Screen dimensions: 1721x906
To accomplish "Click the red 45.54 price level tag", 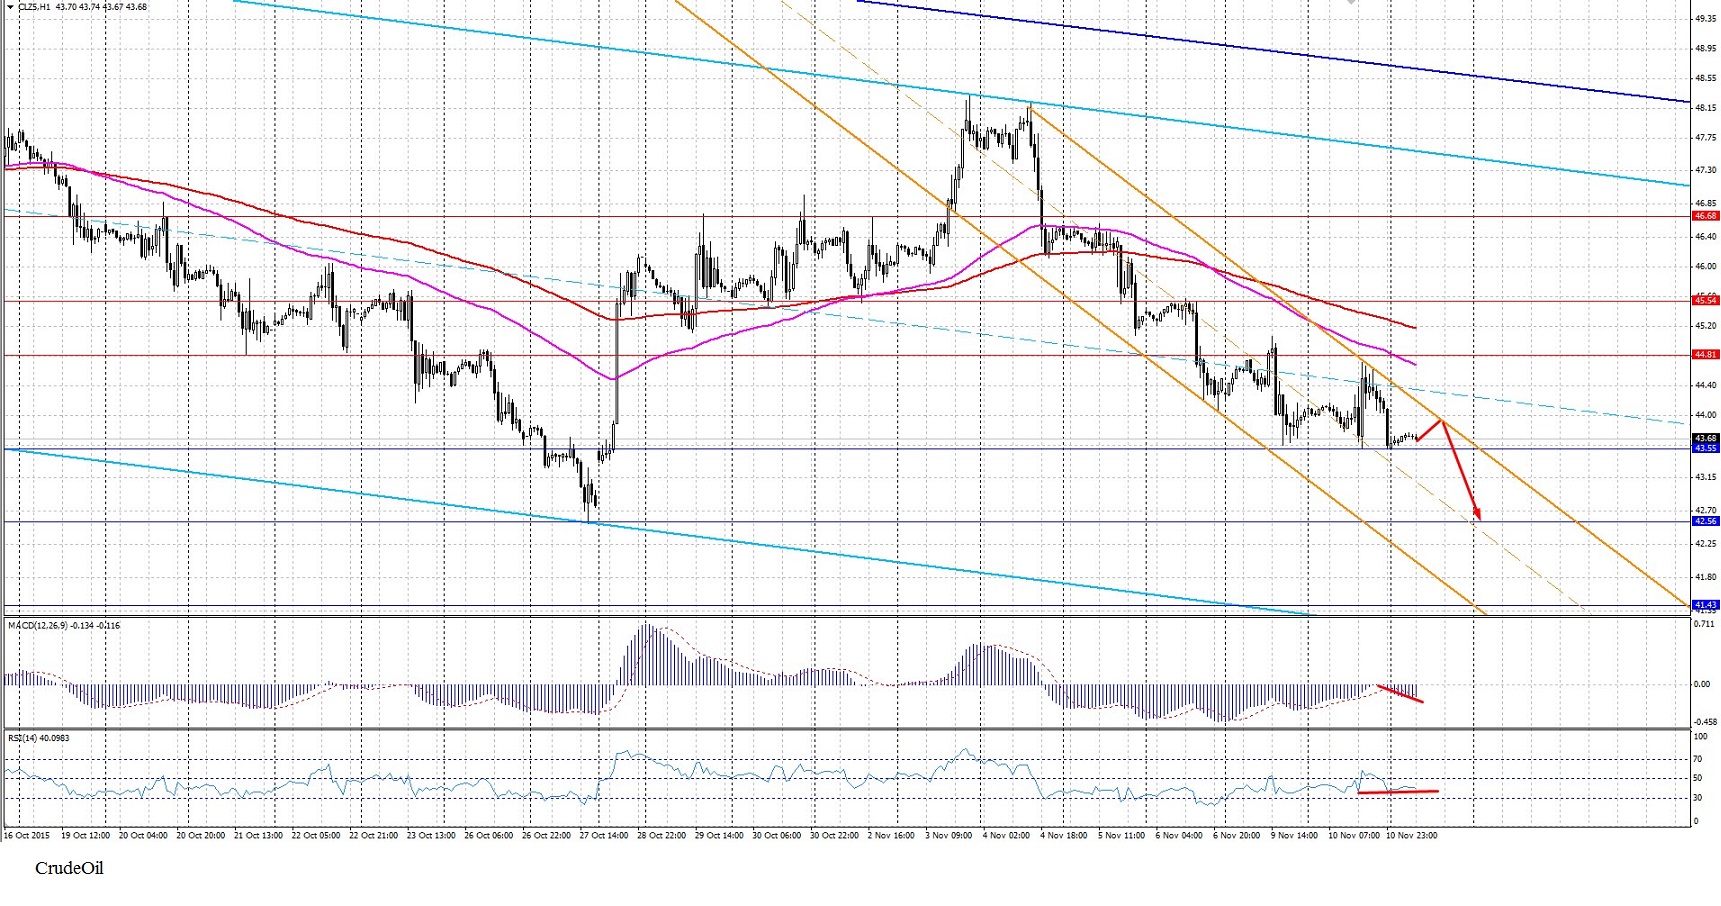I will point(1705,301).
